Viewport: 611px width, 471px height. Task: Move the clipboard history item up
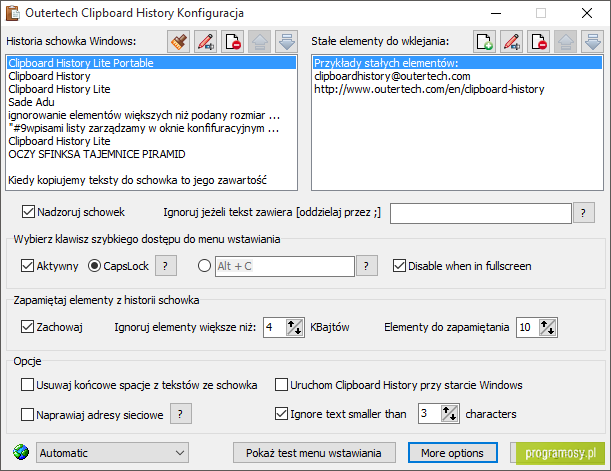[260, 41]
